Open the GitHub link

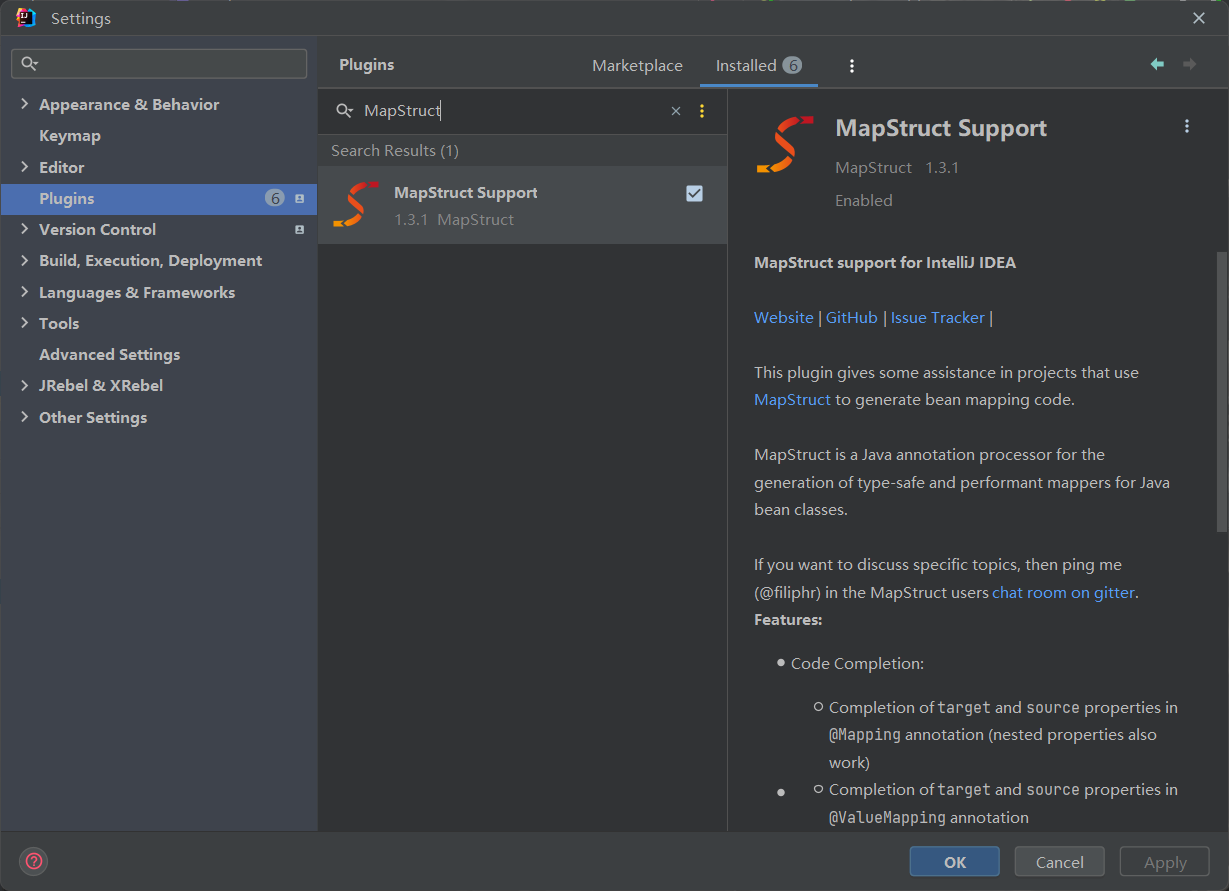pyautogui.click(x=852, y=318)
